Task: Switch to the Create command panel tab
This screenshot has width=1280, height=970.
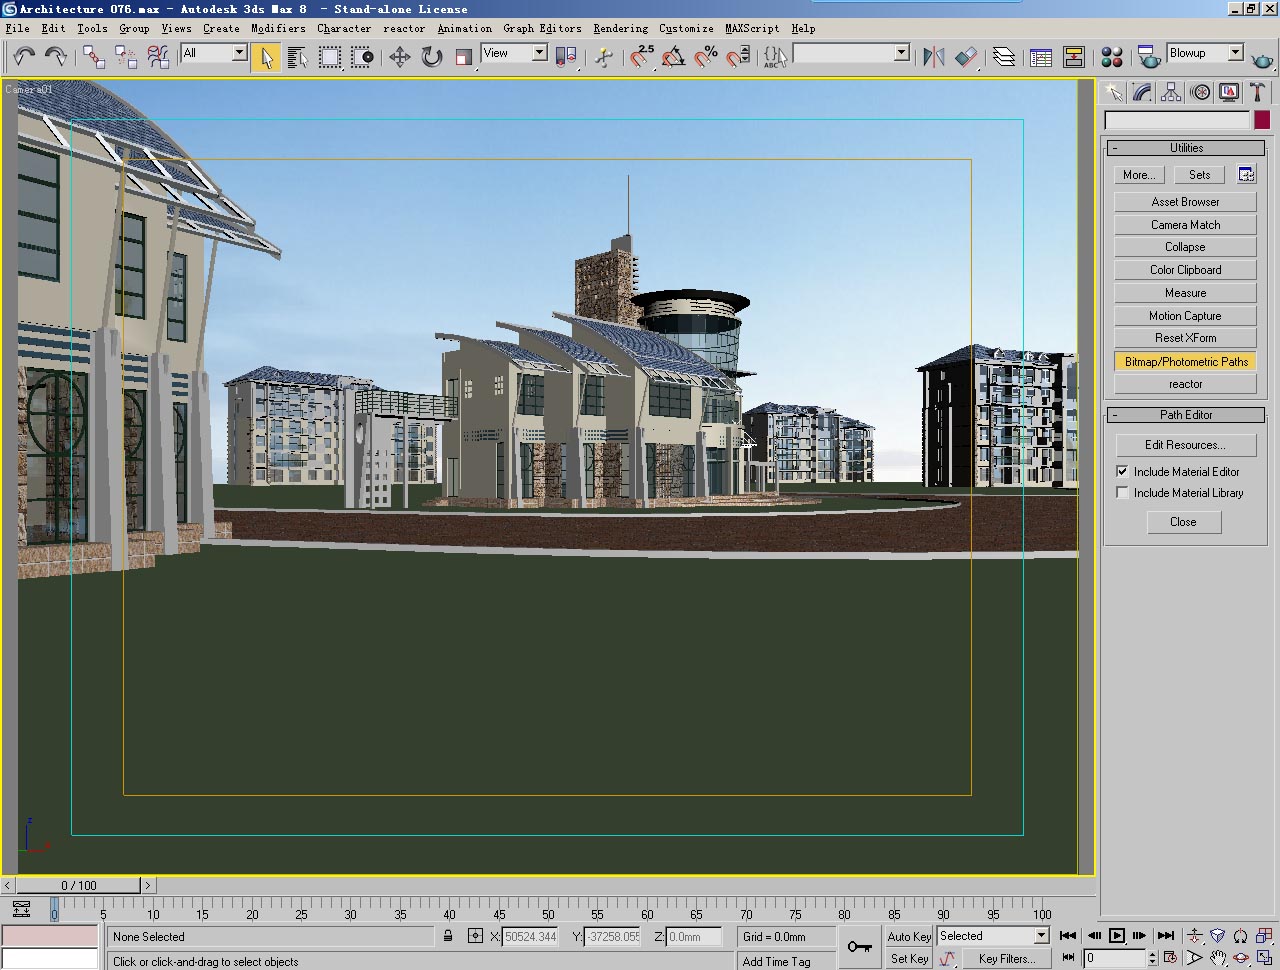Action: [x=1113, y=93]
